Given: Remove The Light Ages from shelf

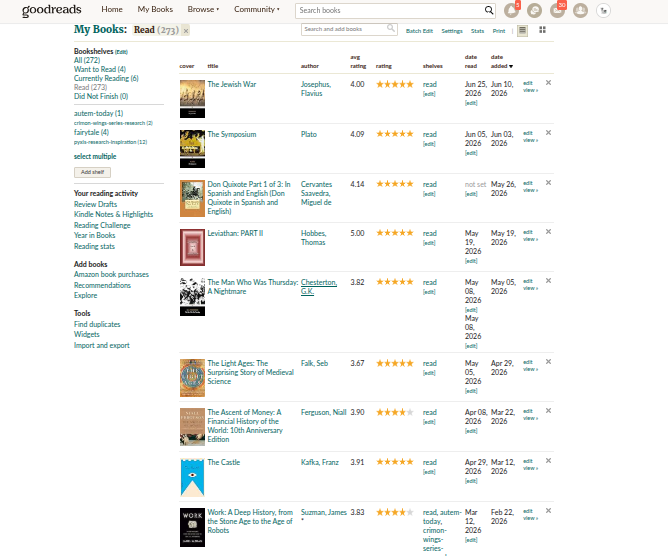Looking at the screenshot, I should (548, 361).
